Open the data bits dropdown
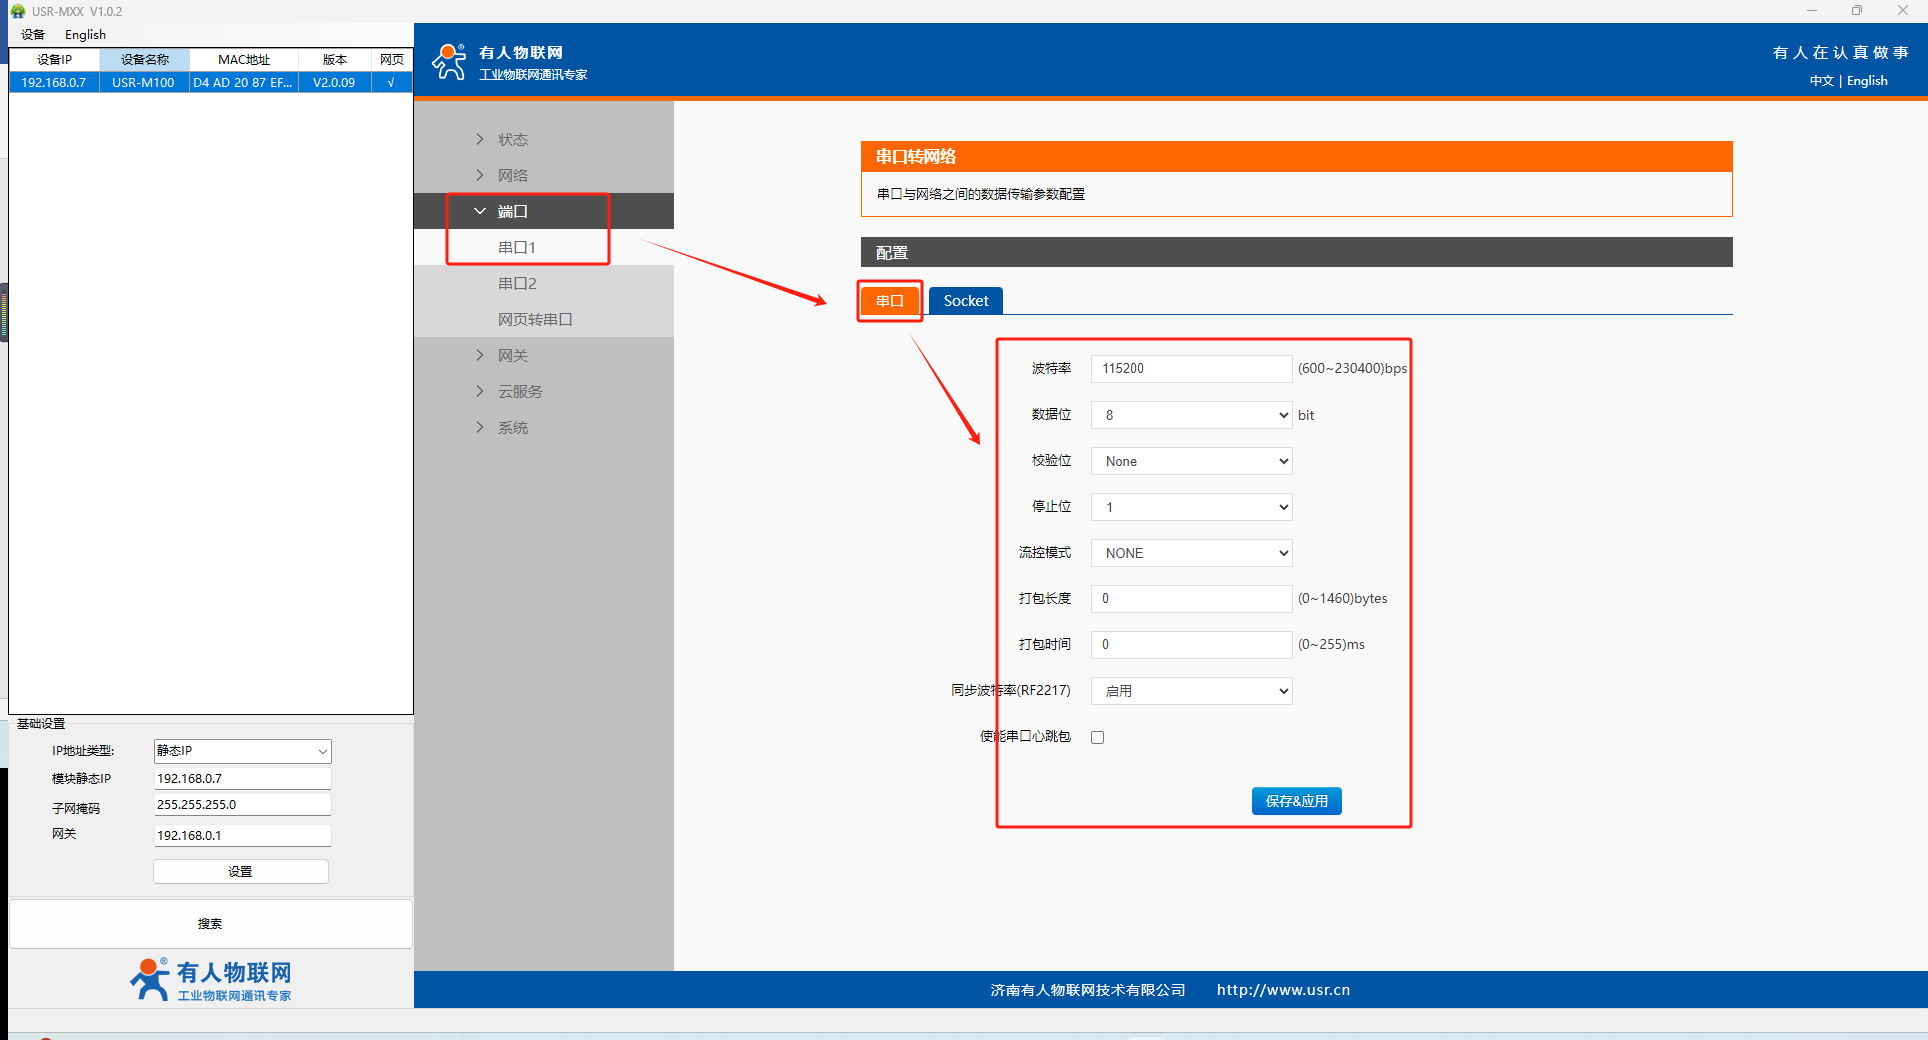Screen dimensions: 1928x1040 coord(1191,415)
